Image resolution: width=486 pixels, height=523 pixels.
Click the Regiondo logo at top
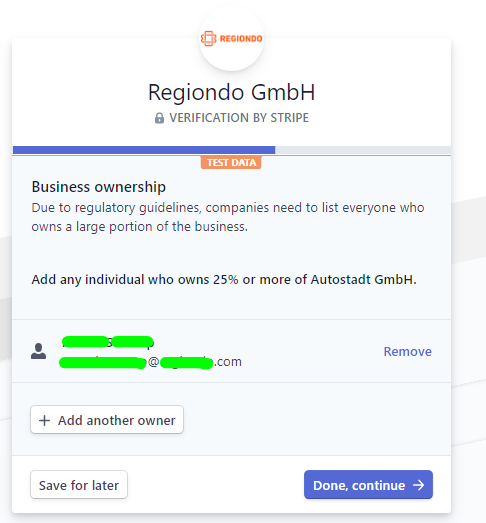point(231,39)
